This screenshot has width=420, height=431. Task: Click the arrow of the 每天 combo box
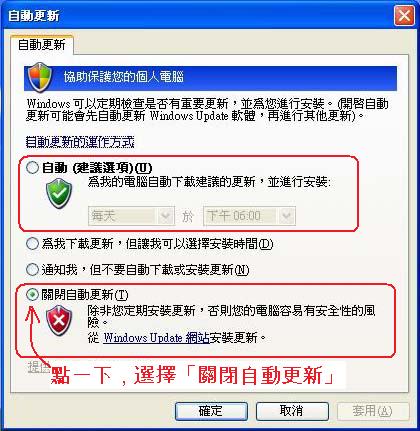coord(166,216)
